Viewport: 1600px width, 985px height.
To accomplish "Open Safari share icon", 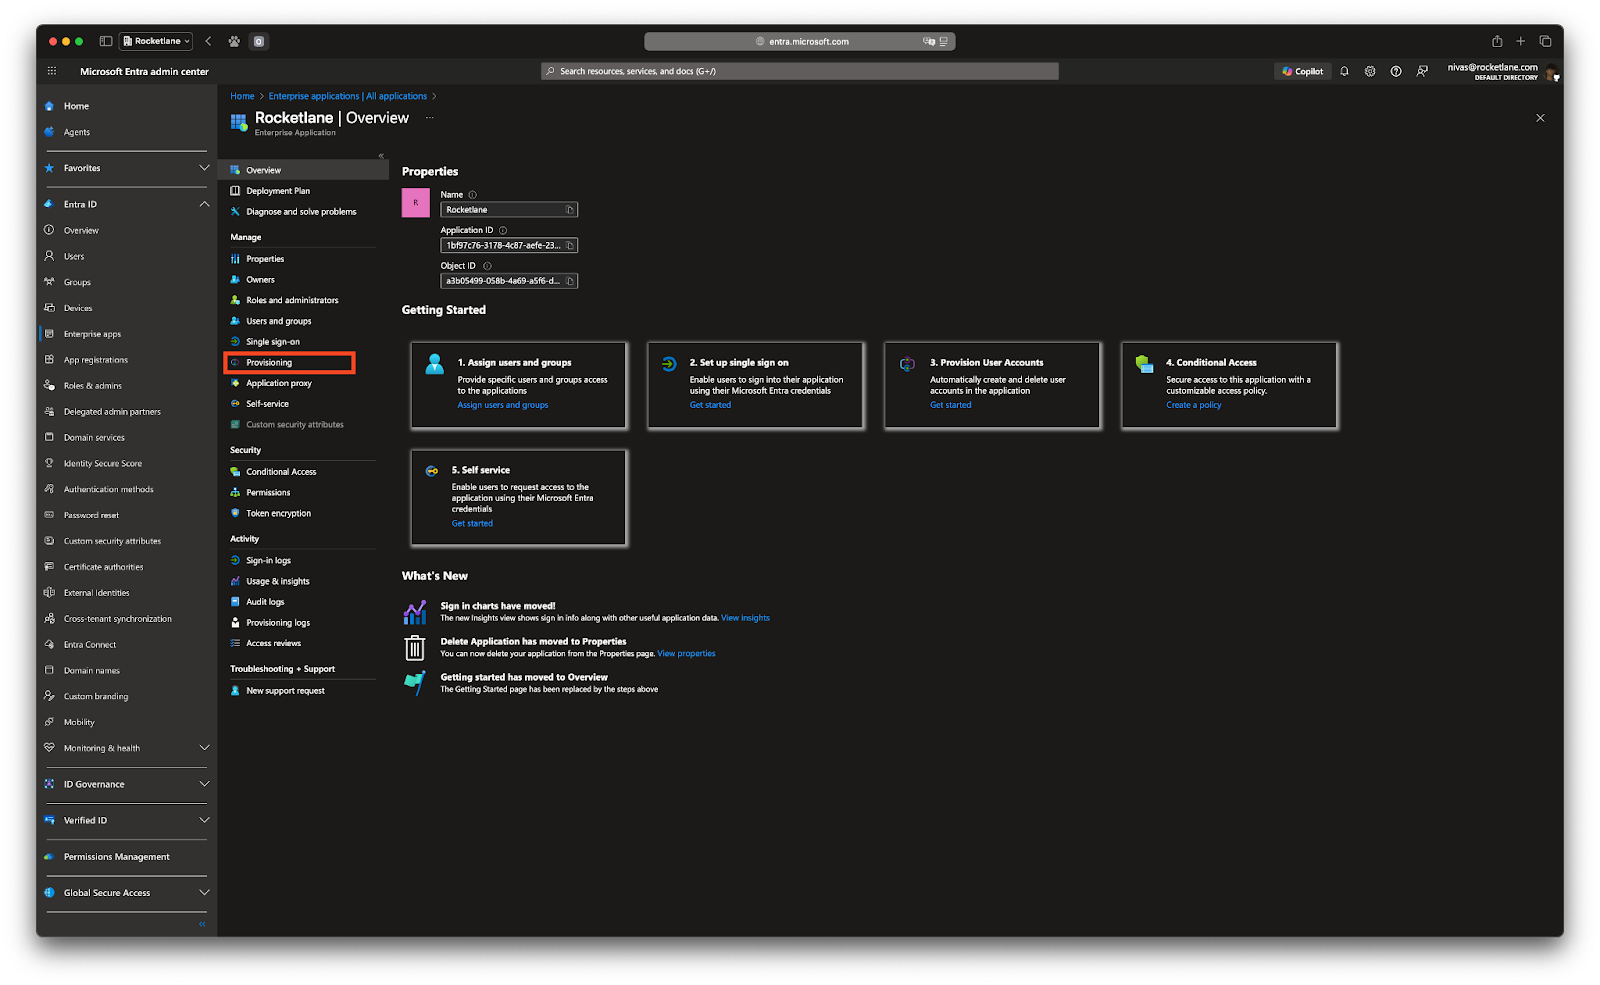I will pos(1497,41).
